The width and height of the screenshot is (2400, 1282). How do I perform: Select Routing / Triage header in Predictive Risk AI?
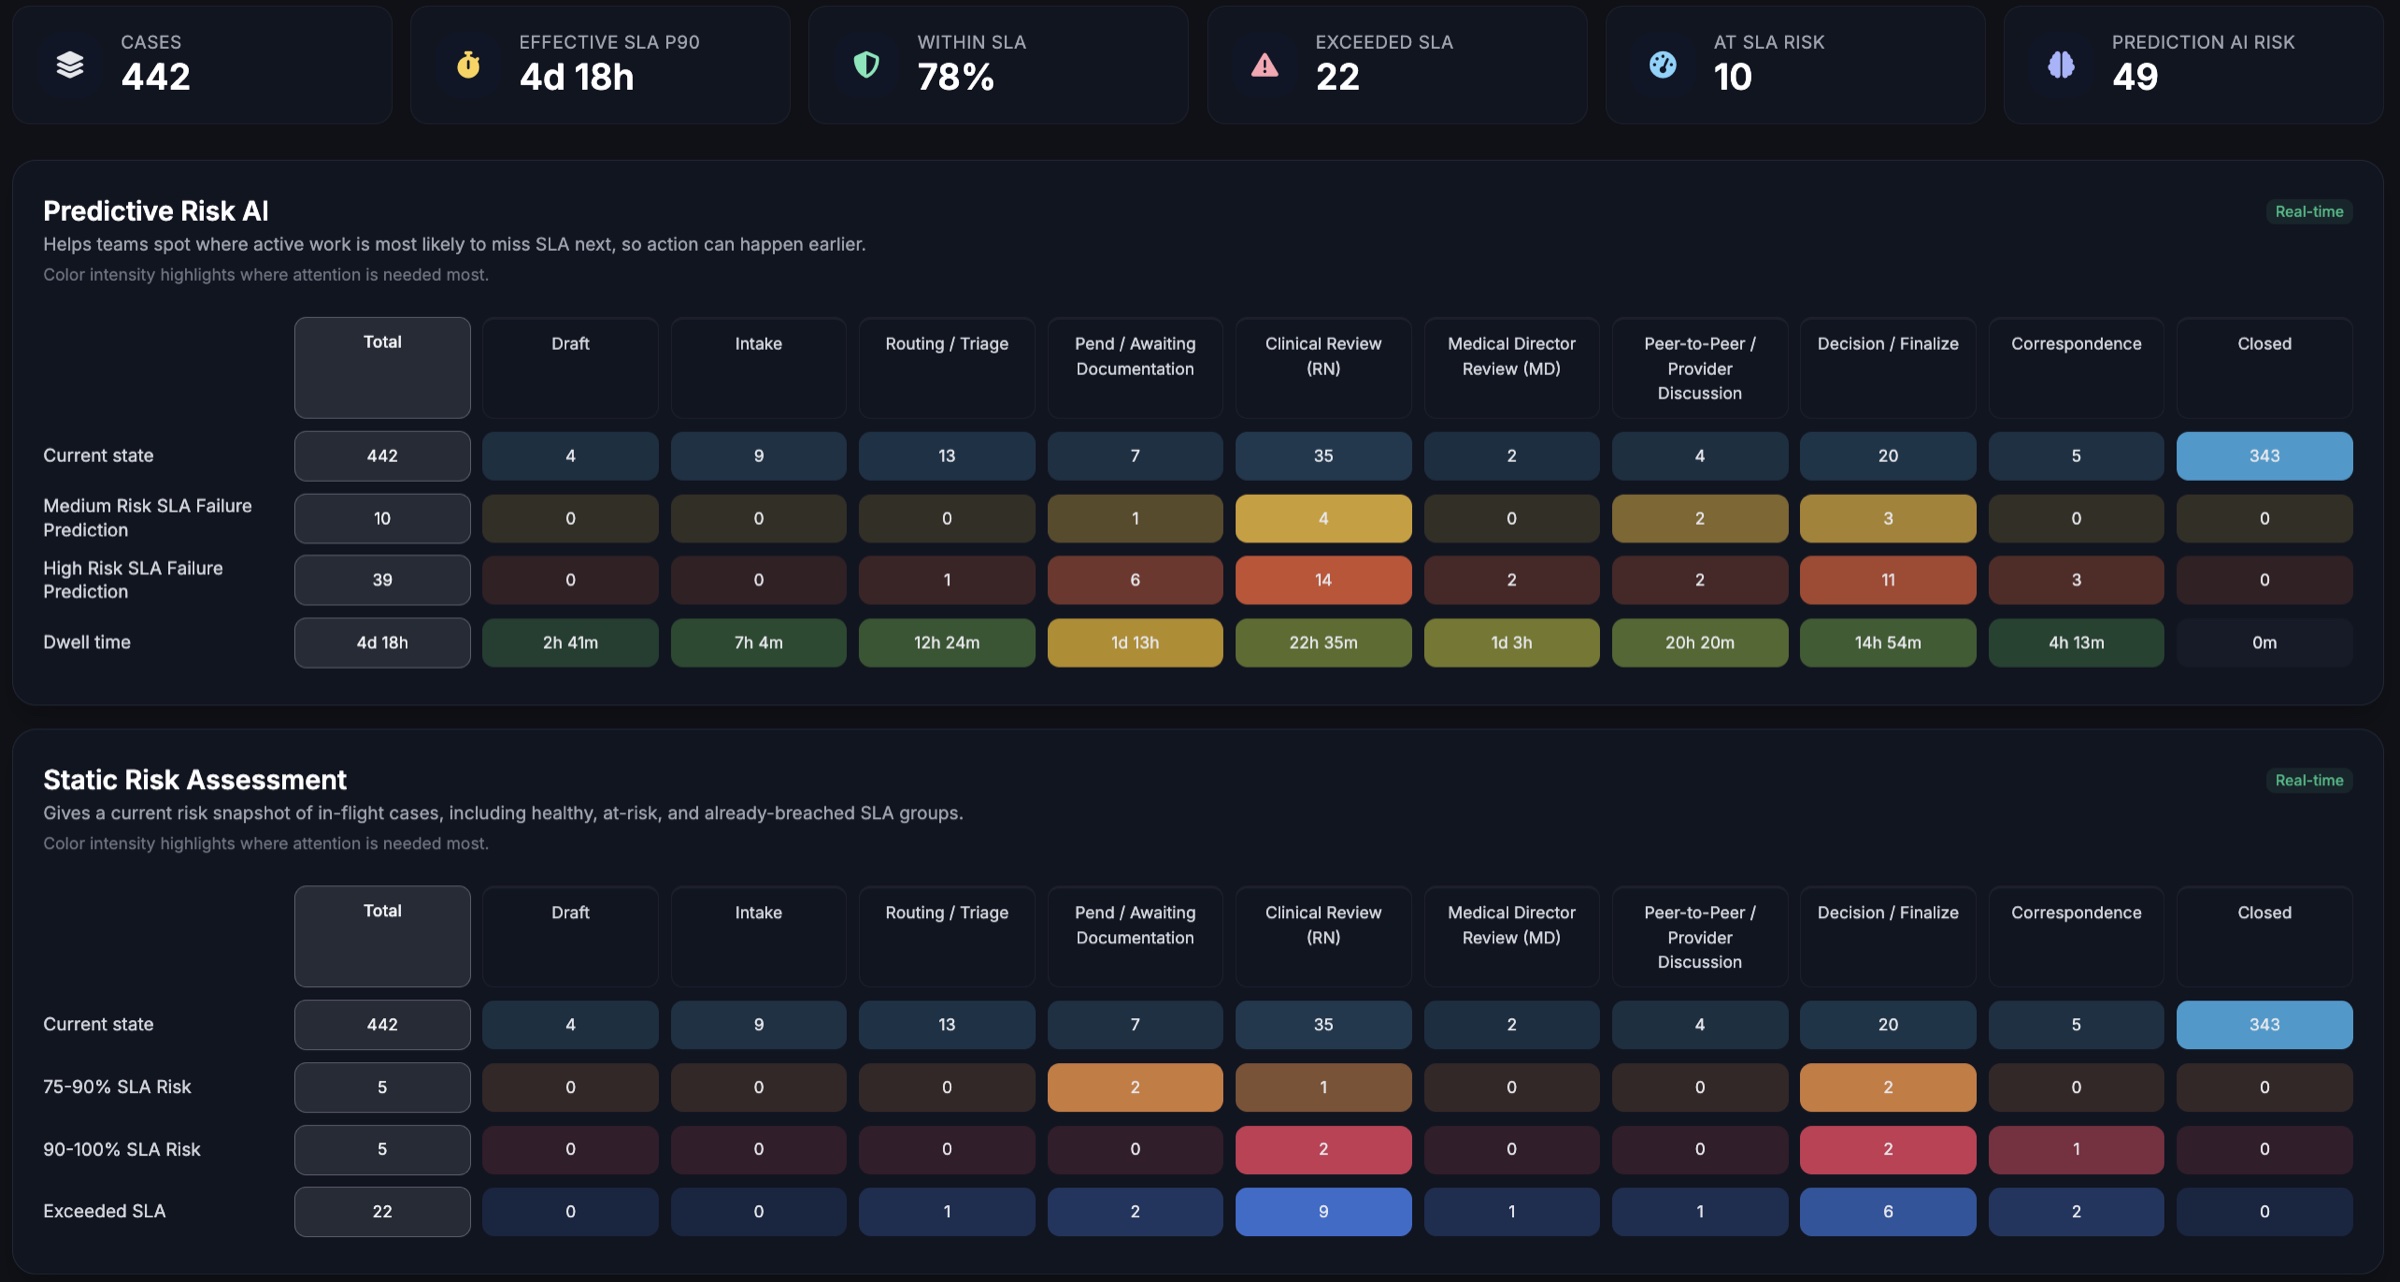[947, 367]
